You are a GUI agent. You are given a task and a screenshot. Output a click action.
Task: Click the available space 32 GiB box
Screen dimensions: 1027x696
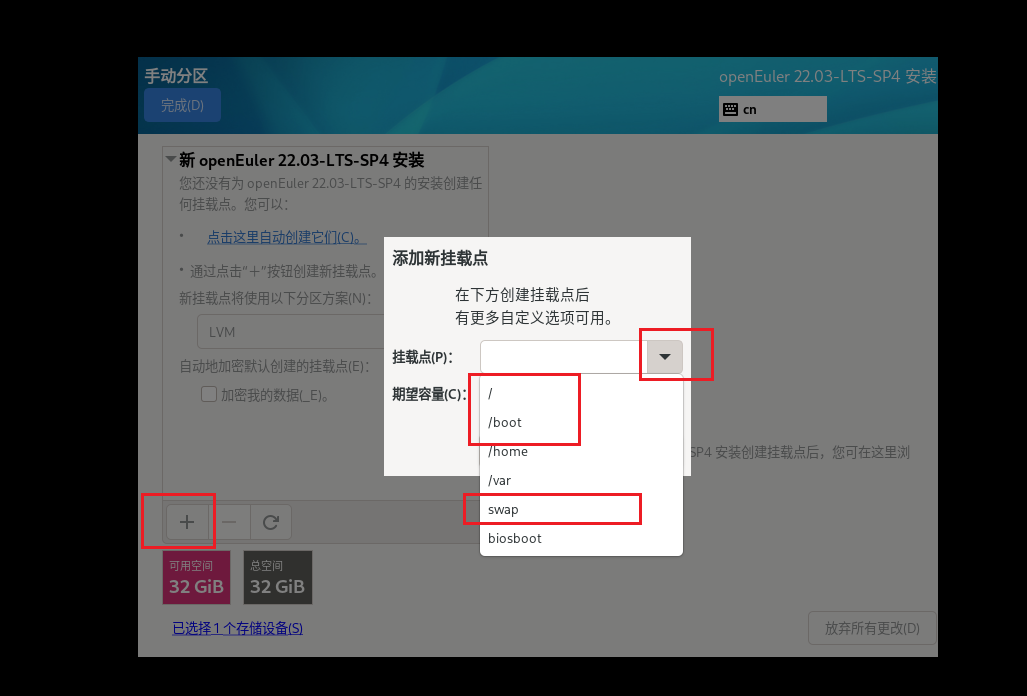click(196, 577)
